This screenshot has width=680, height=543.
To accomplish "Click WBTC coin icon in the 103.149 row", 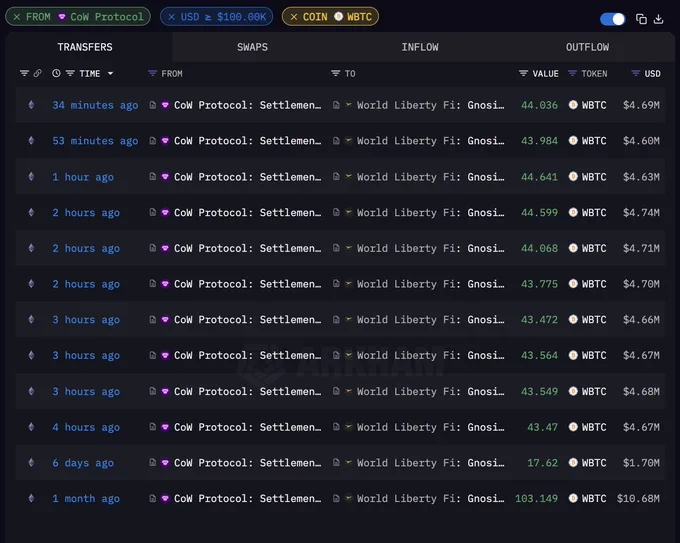I will [573, 498].
